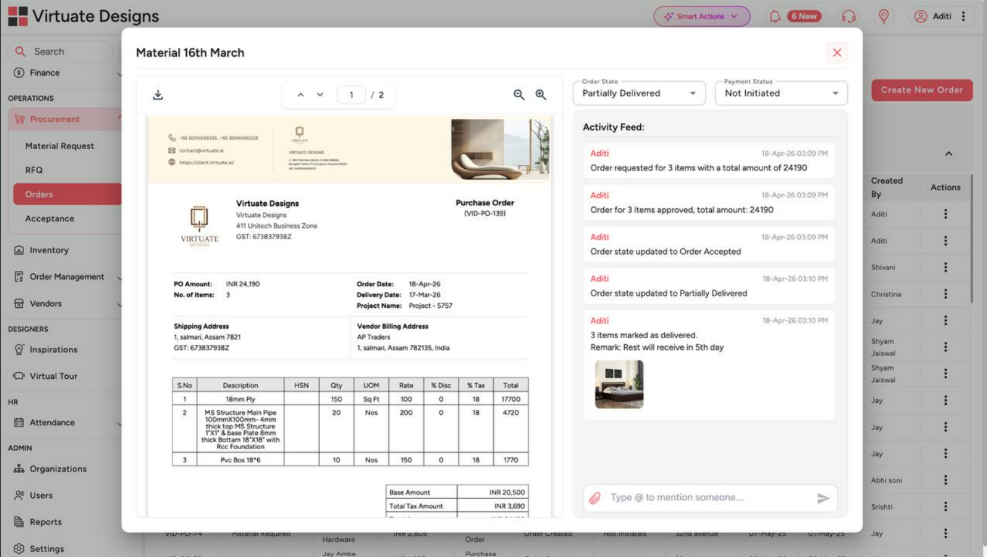Open Inventory in sidebar

(x=48, y=250)
